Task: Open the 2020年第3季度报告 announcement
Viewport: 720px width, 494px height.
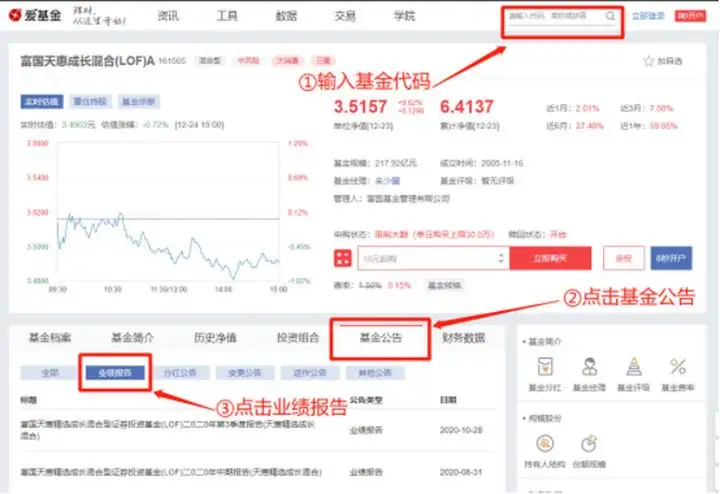Action: point(168,430)
